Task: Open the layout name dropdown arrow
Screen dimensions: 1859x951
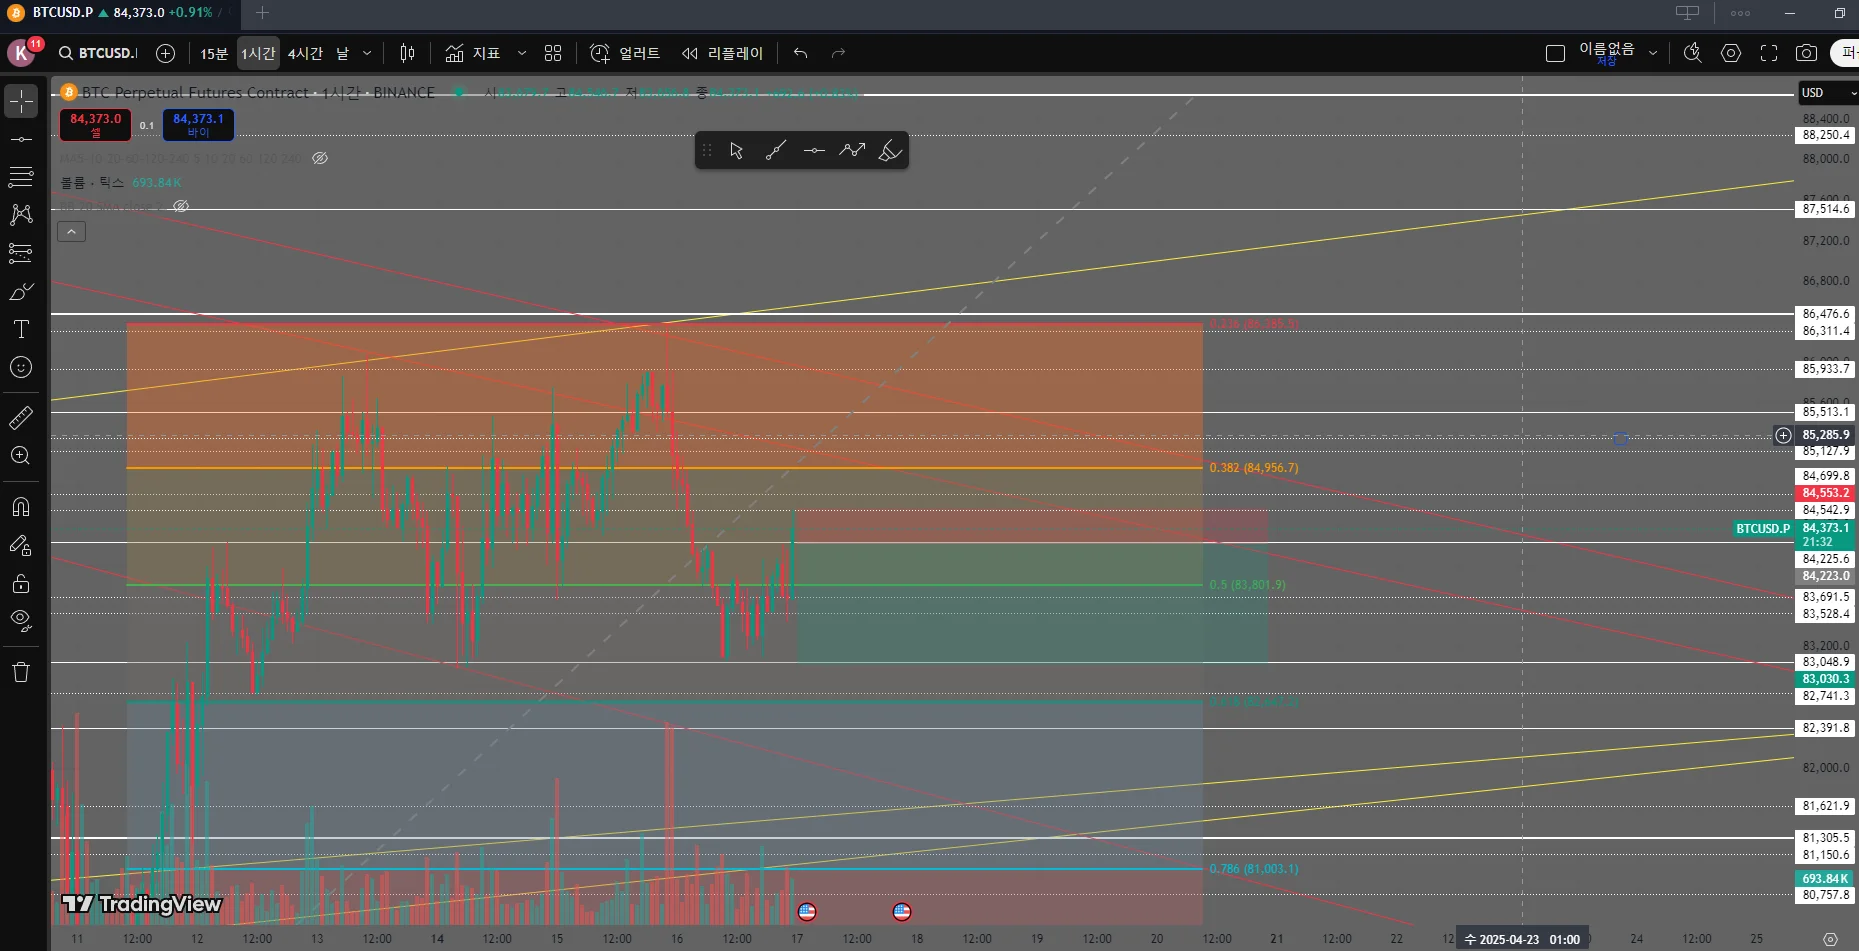Action: (x=1653, y=53)
